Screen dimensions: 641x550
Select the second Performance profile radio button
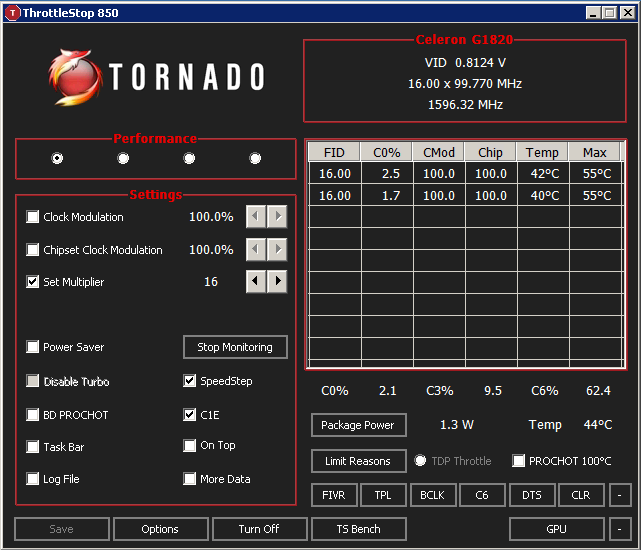pyautogui.click(x=123, y=158)
